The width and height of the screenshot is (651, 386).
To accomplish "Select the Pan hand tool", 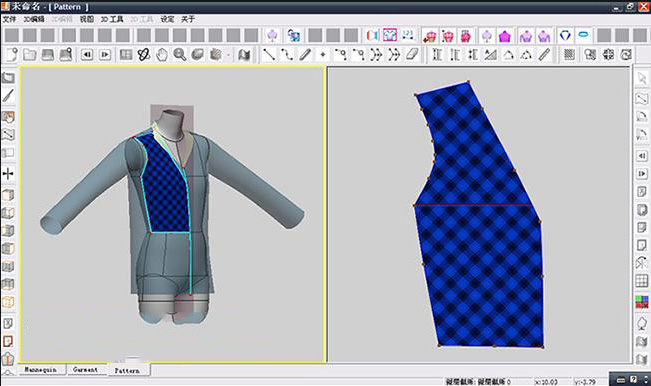I will click(x=162, y=54).
